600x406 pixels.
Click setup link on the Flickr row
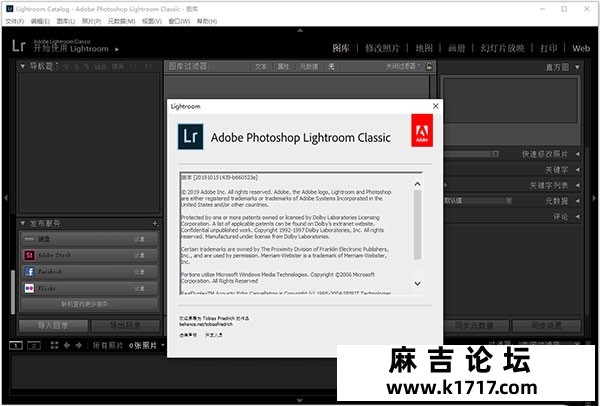(139, 288)
